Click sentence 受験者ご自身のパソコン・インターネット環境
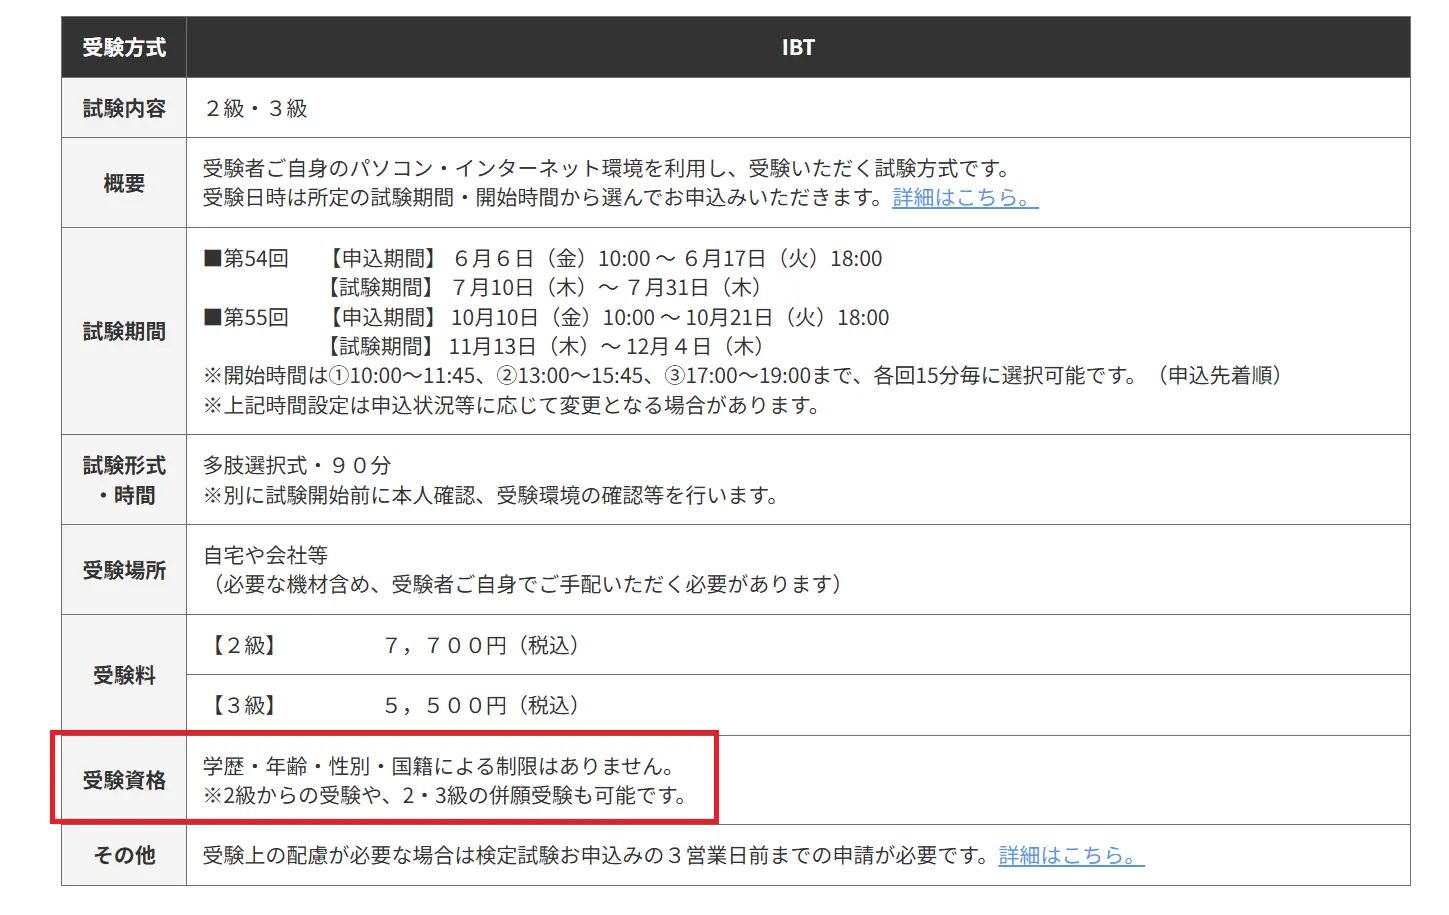The image size is (1449, 915). point(610,169)
